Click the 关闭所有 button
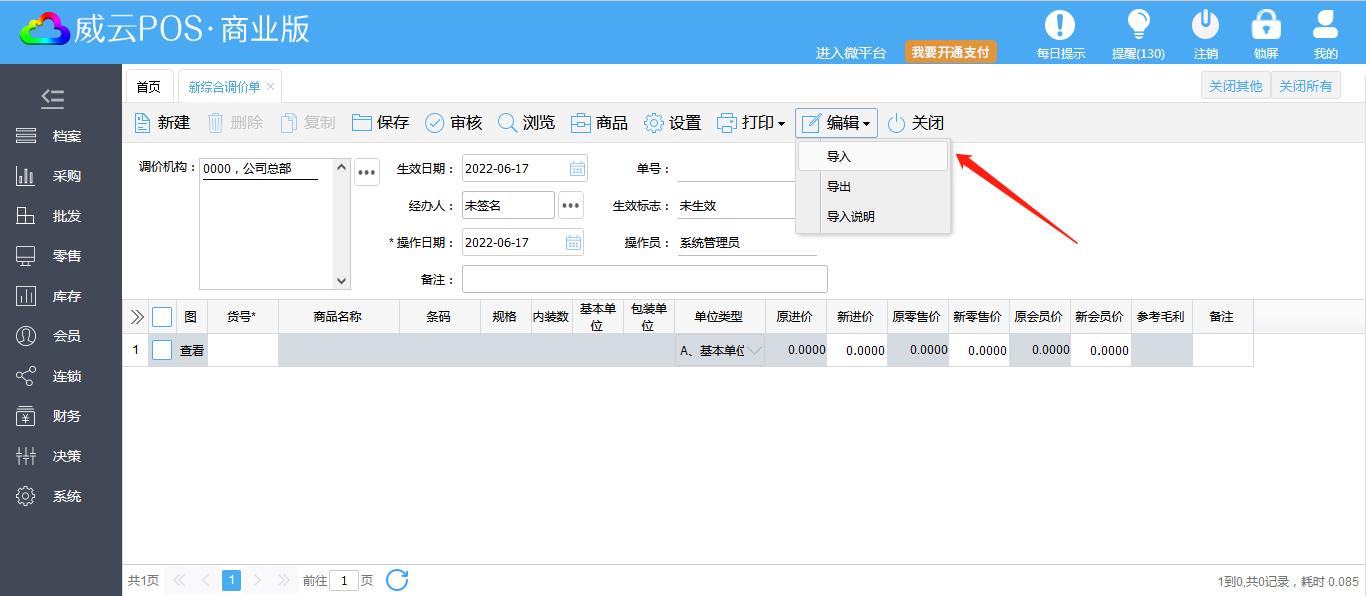 [x=1305, y=86]
